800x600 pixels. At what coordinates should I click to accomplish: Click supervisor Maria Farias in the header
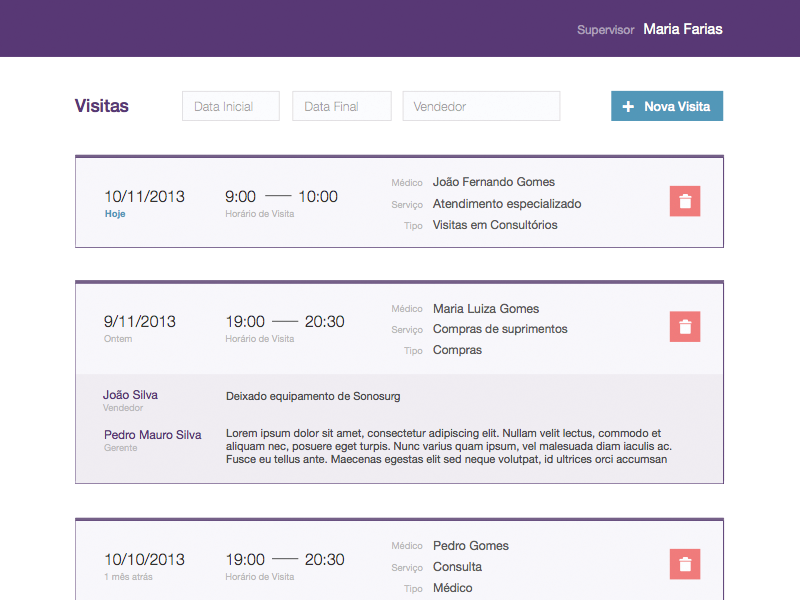[682, 29]
